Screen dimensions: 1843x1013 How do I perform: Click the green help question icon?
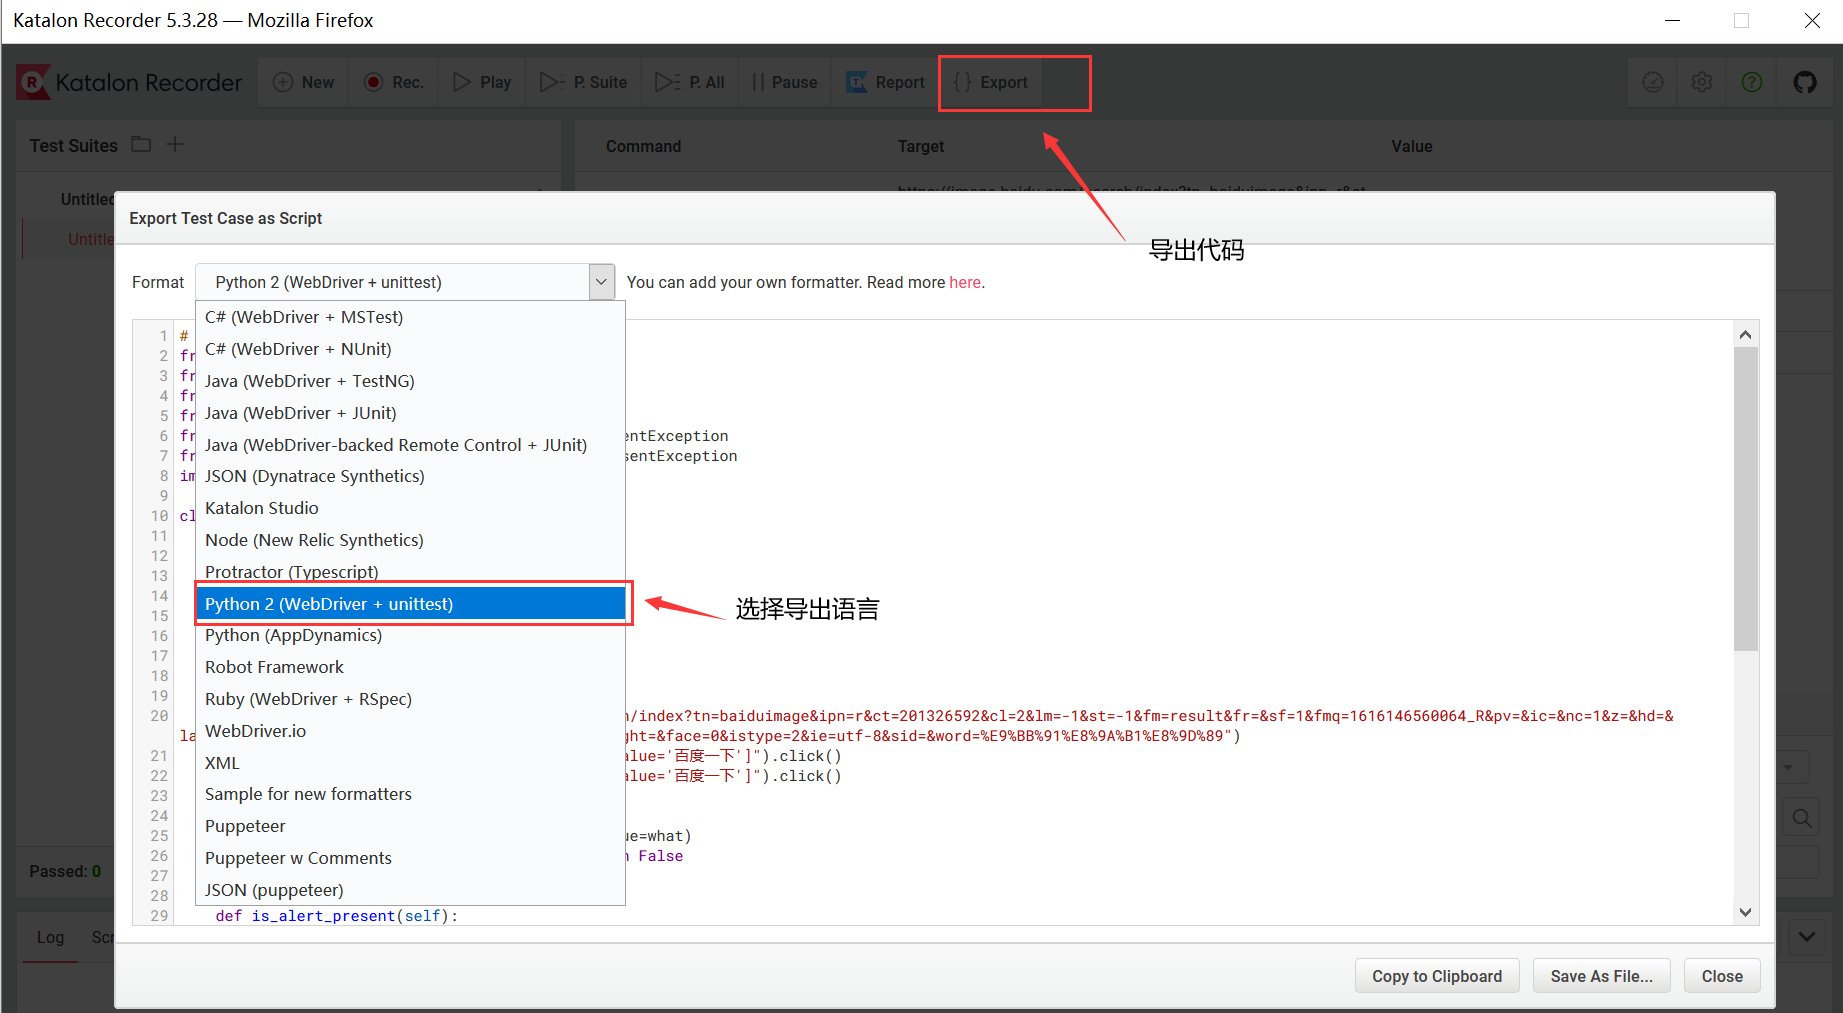coord(1752,82)
